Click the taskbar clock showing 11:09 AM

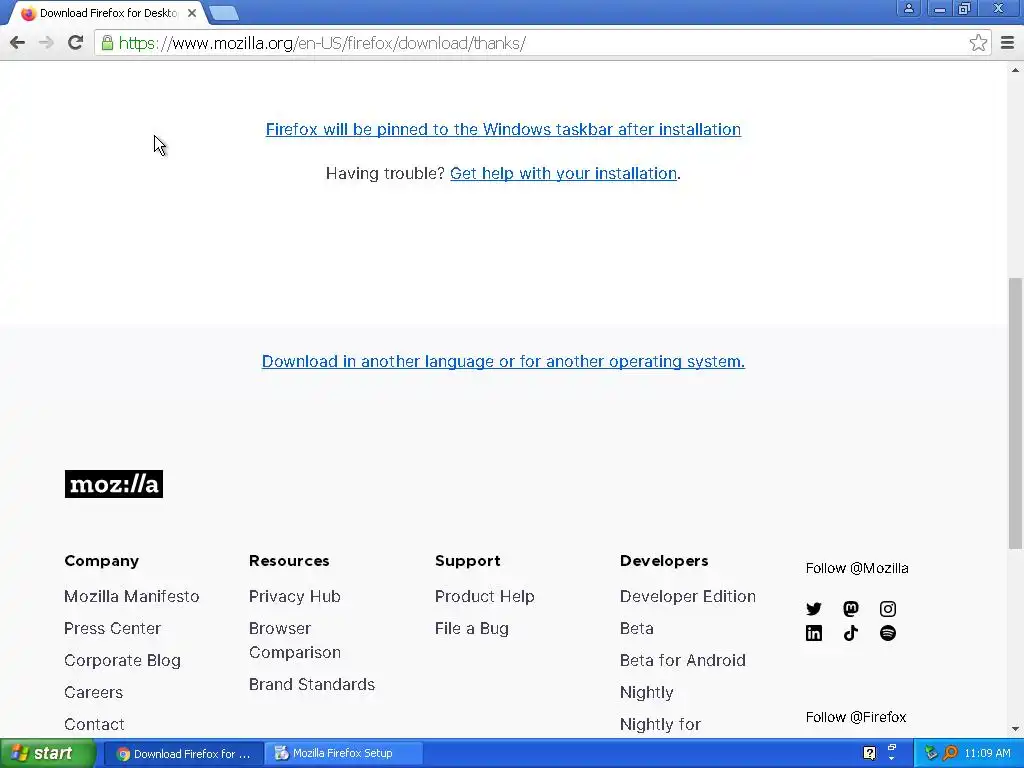coord(987,754)
